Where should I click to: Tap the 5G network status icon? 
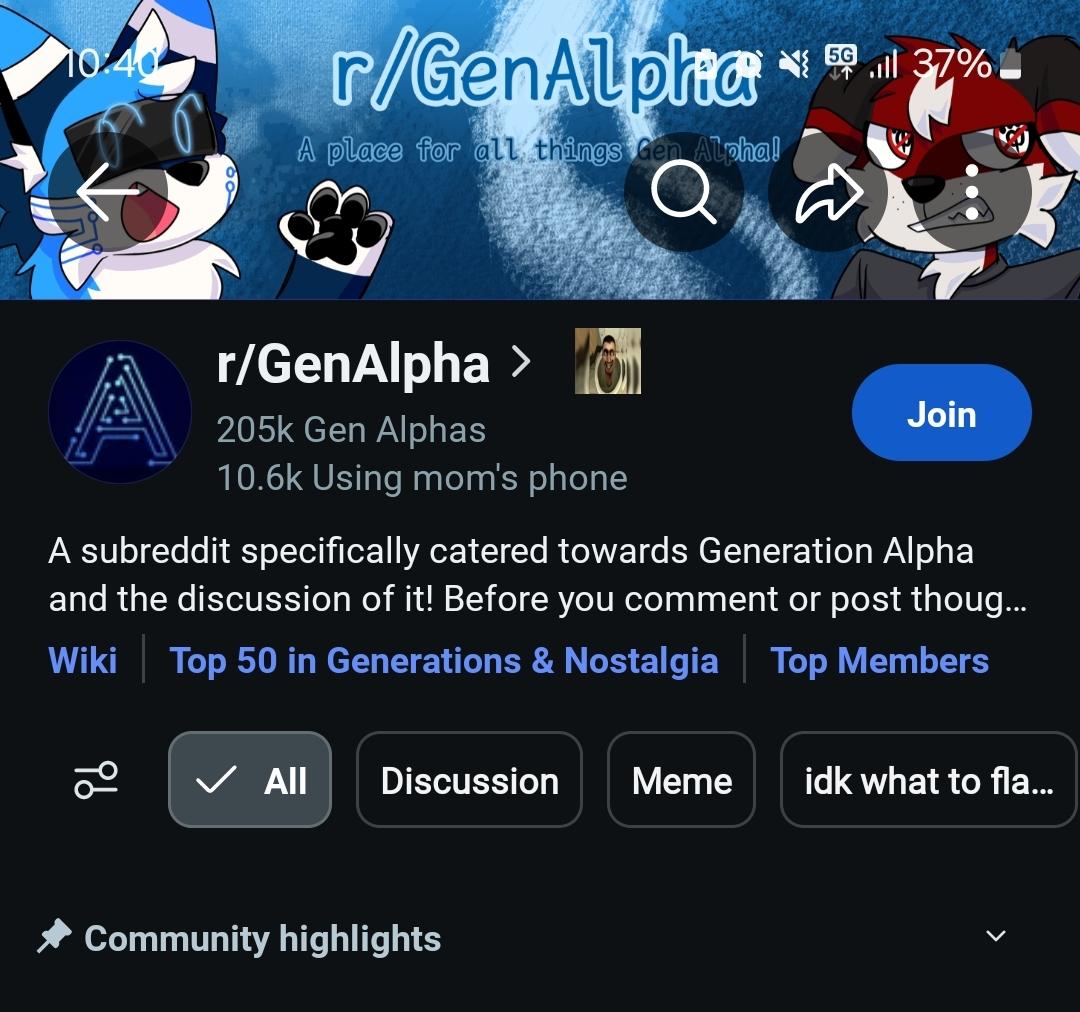pos(841,63)
